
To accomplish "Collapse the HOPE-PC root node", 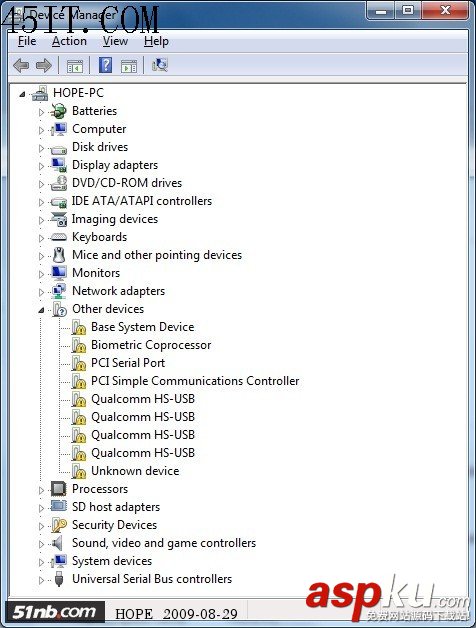I will point(22,94).
